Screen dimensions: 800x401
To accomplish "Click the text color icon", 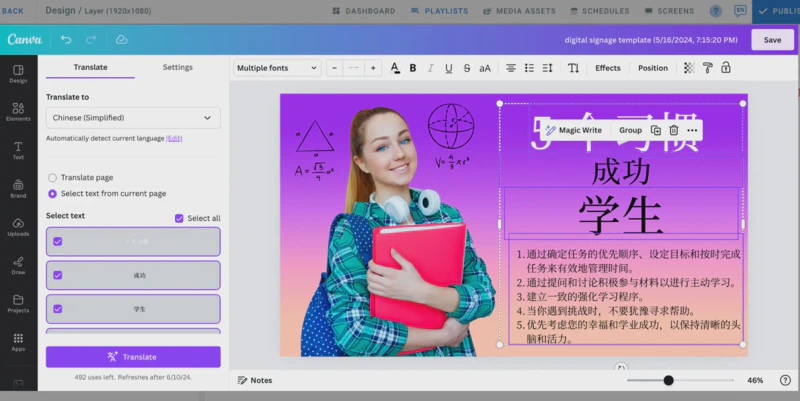I will [395, 68].
